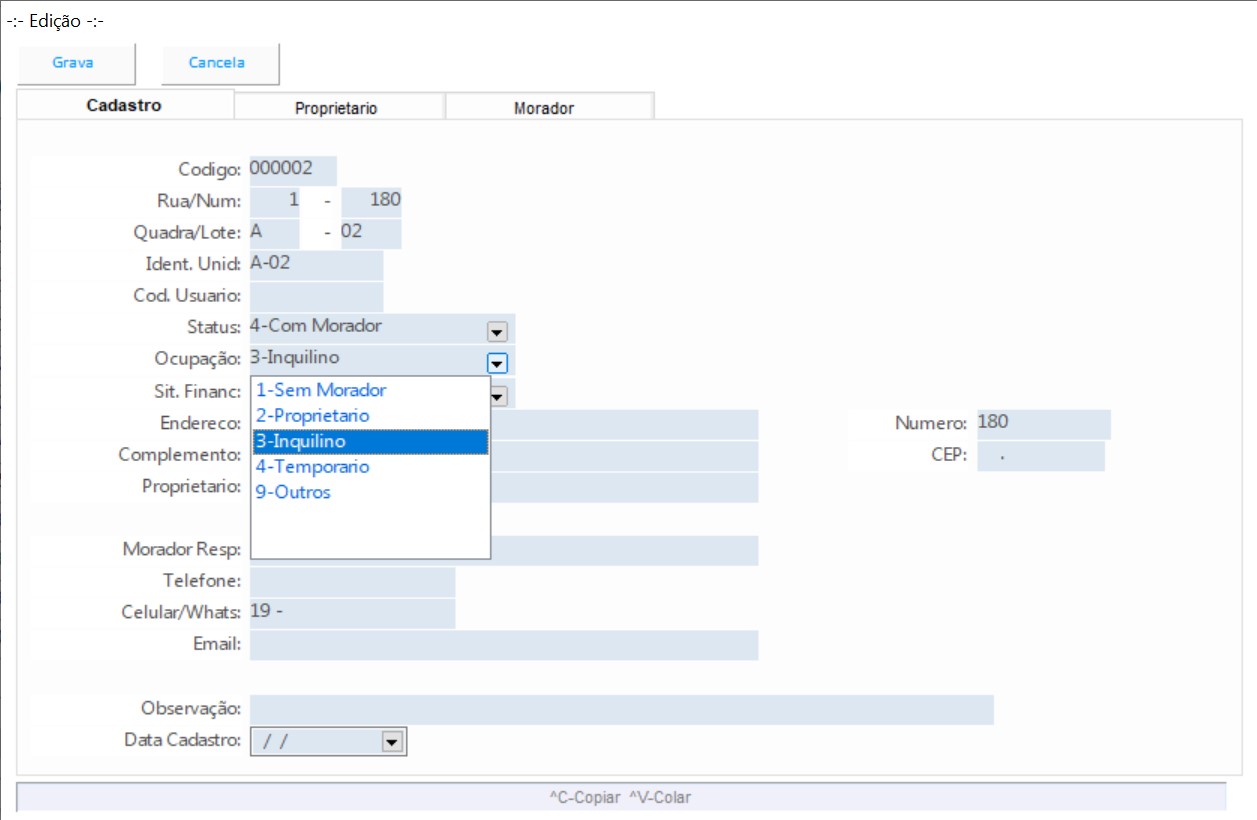Select 4-Temporario from the Ocupação list
The height and width of the screenshot is (820, 1257).
coord(313,467)
